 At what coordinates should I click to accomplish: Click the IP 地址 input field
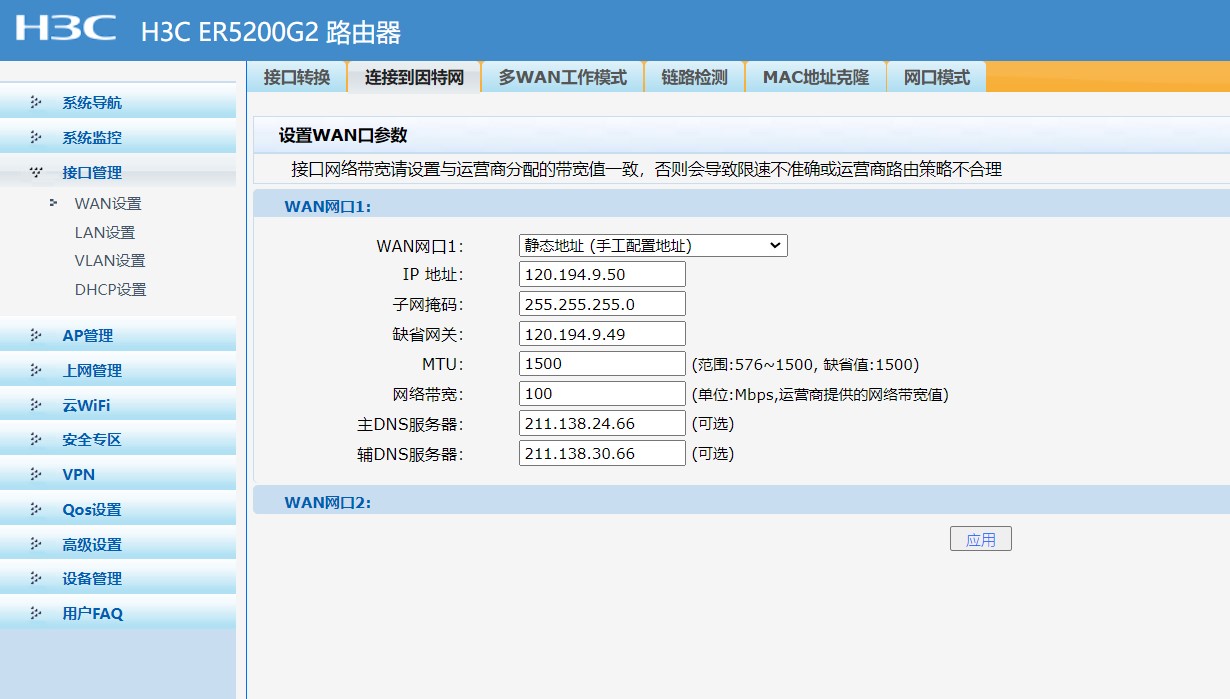[x=602, y=274]
